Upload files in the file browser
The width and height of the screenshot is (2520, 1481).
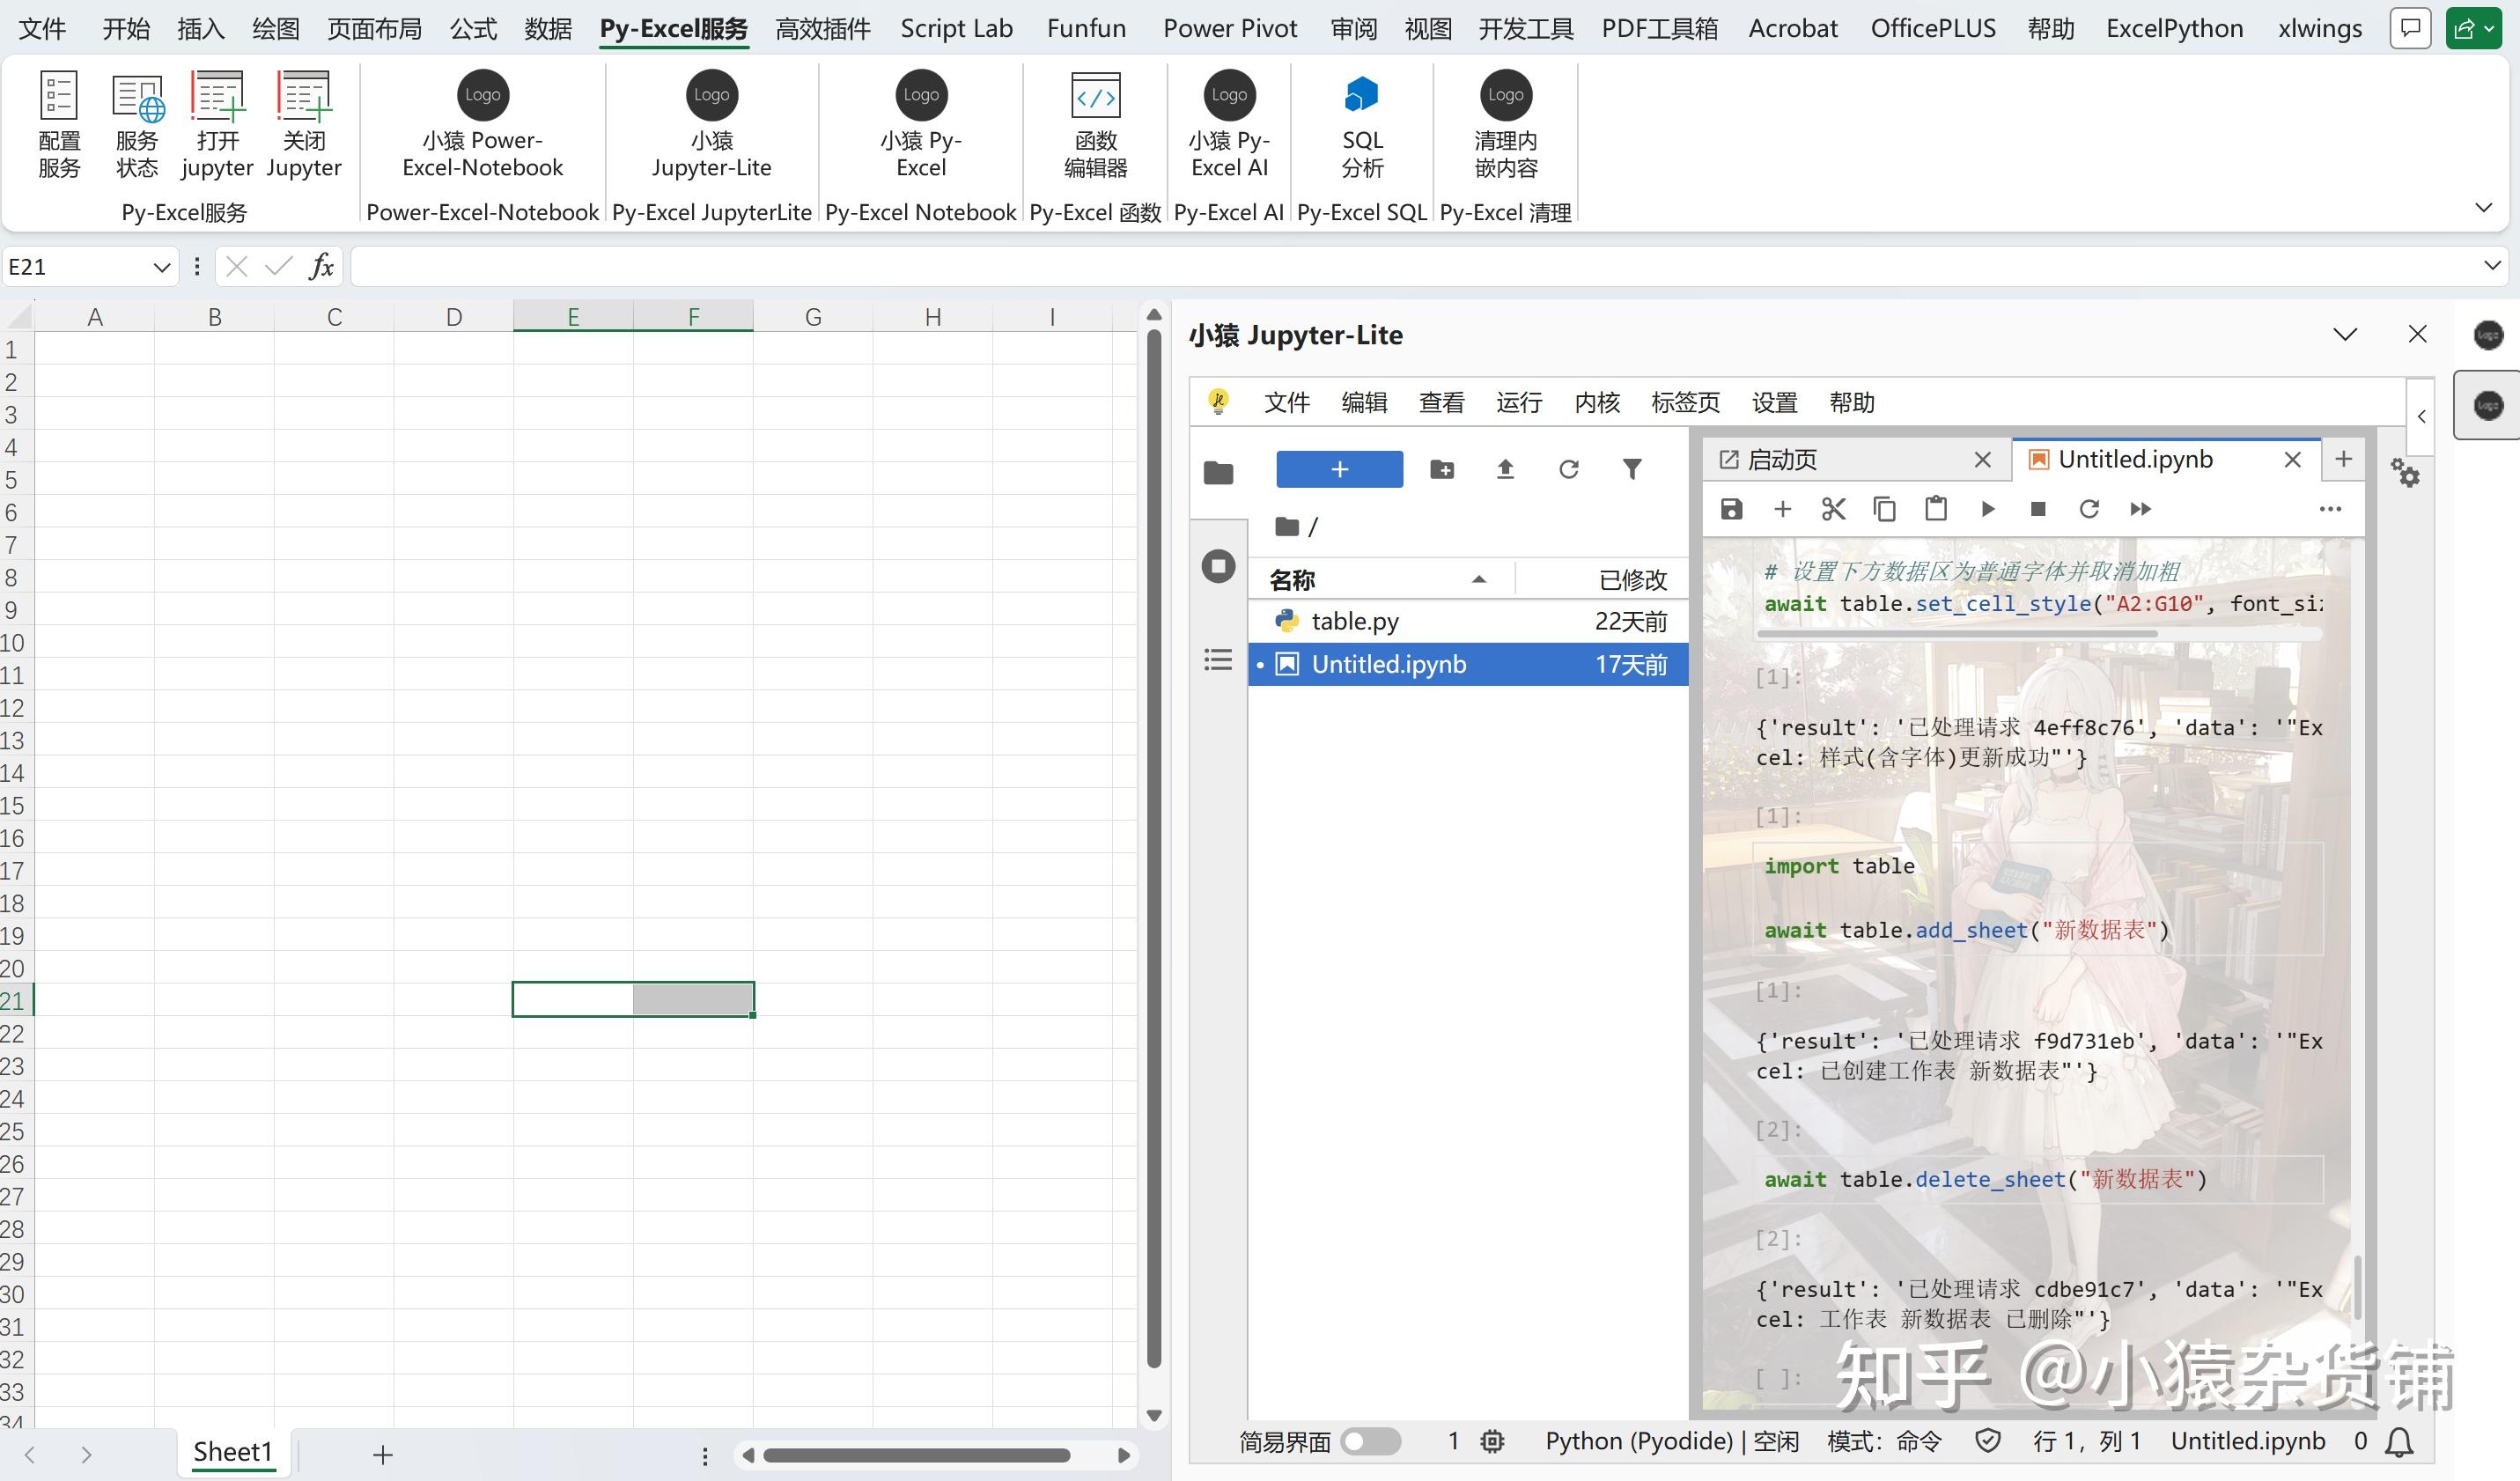pos(1505,469)
